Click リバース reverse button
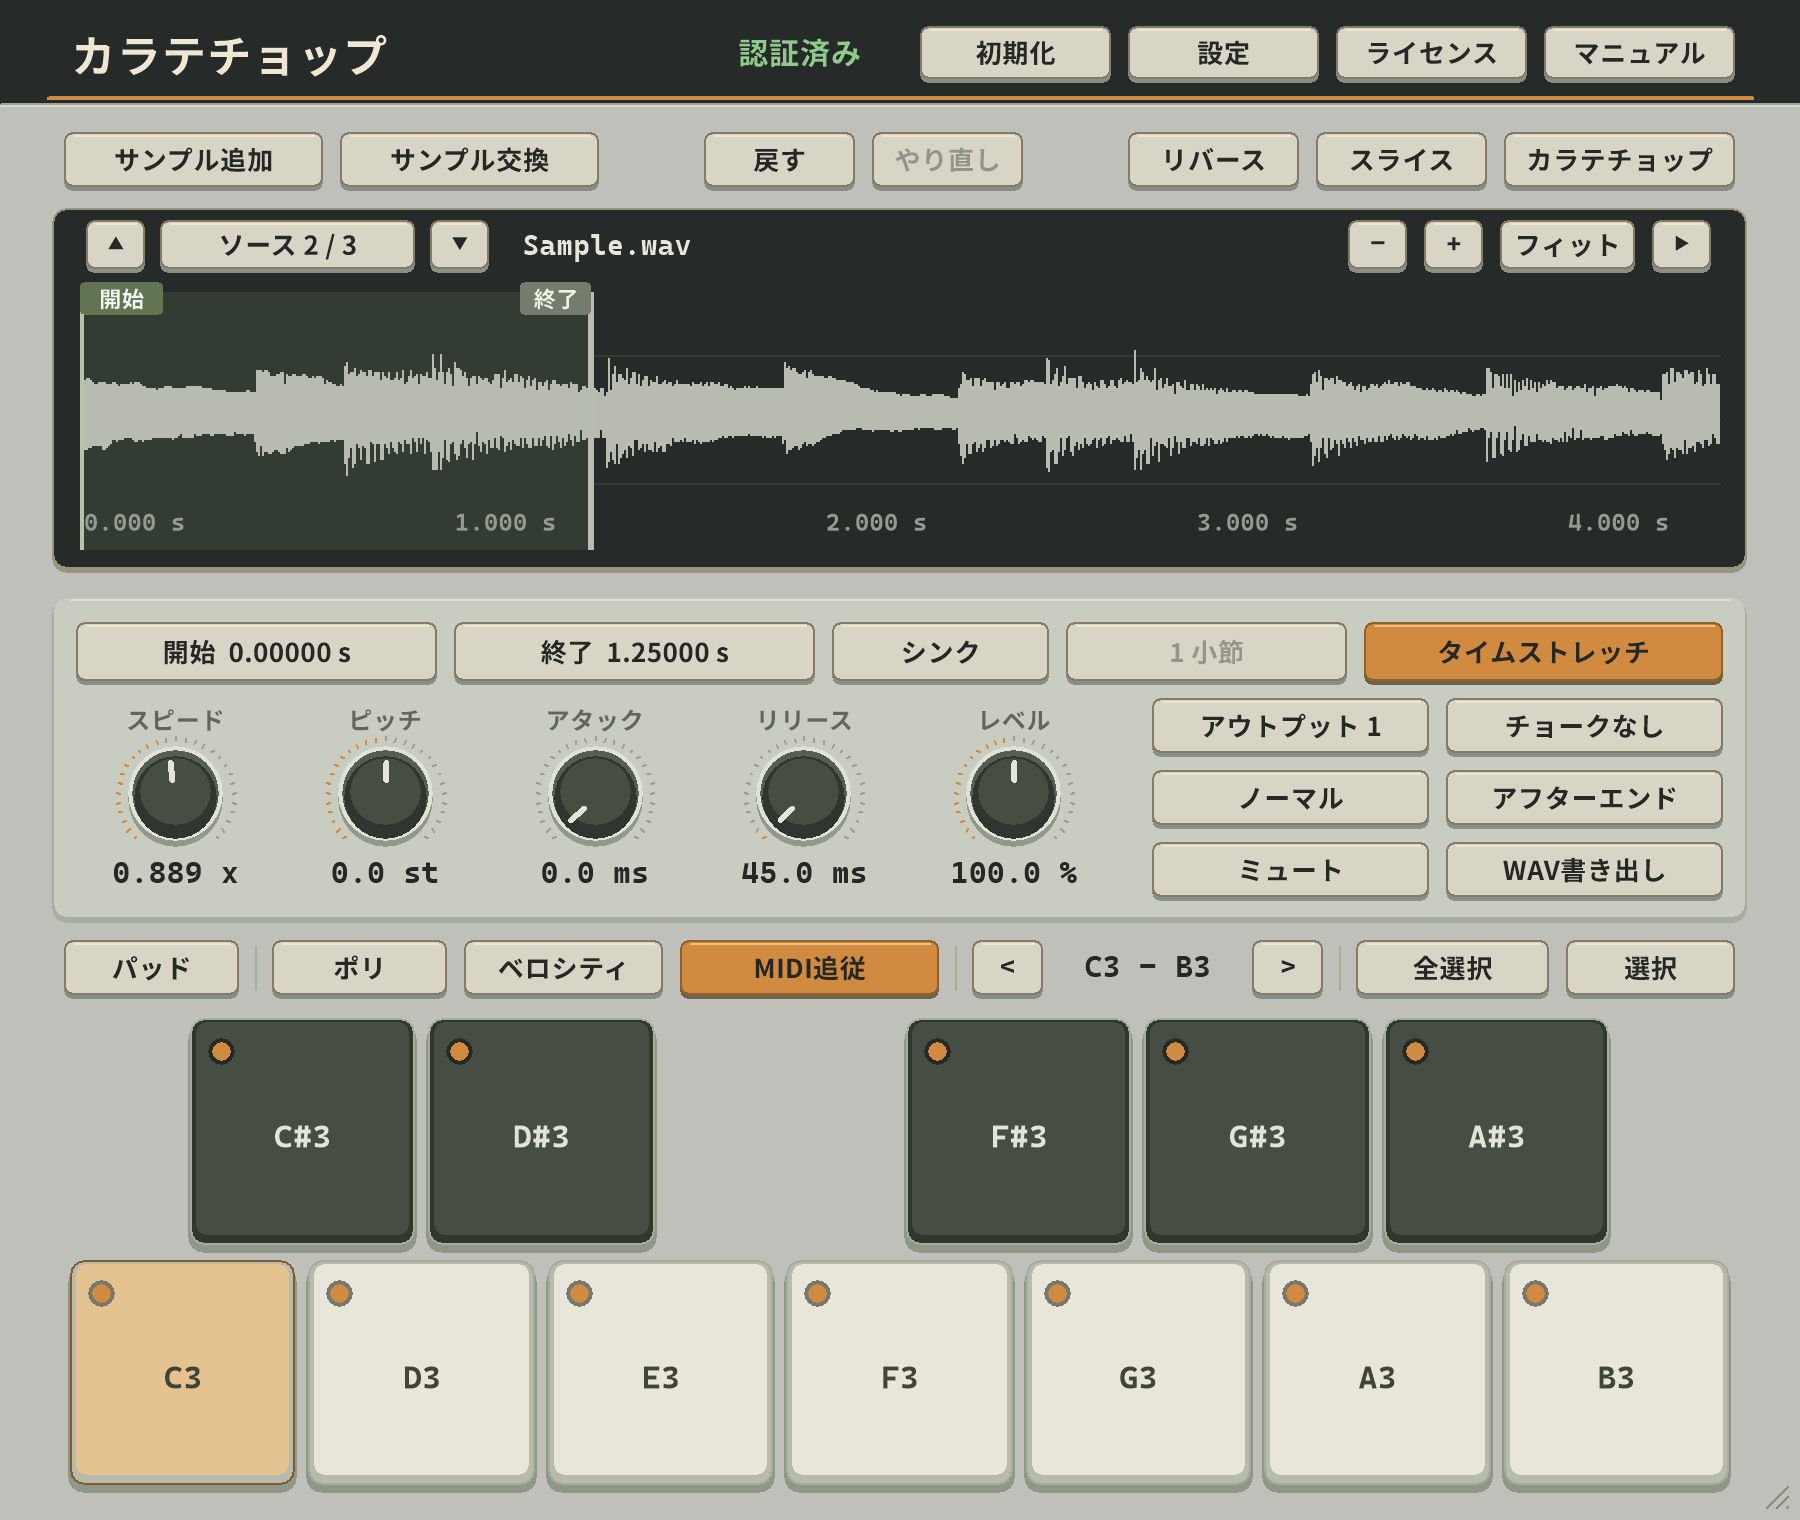The height and width of the screenshot is (1520, 1800). 1213,160
